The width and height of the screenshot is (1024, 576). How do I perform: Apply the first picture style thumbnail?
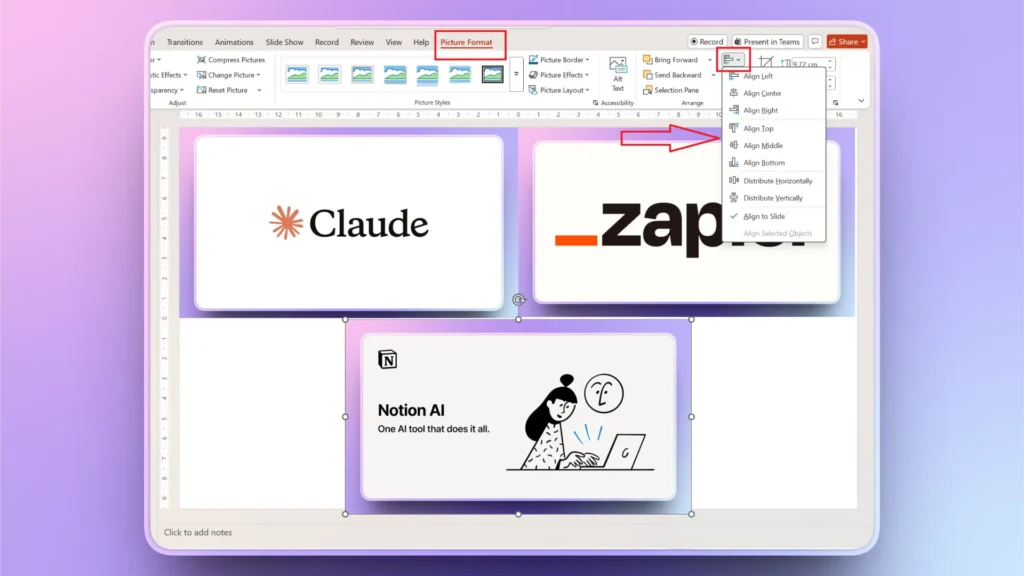pyautogui.click(x=297, y=74)
